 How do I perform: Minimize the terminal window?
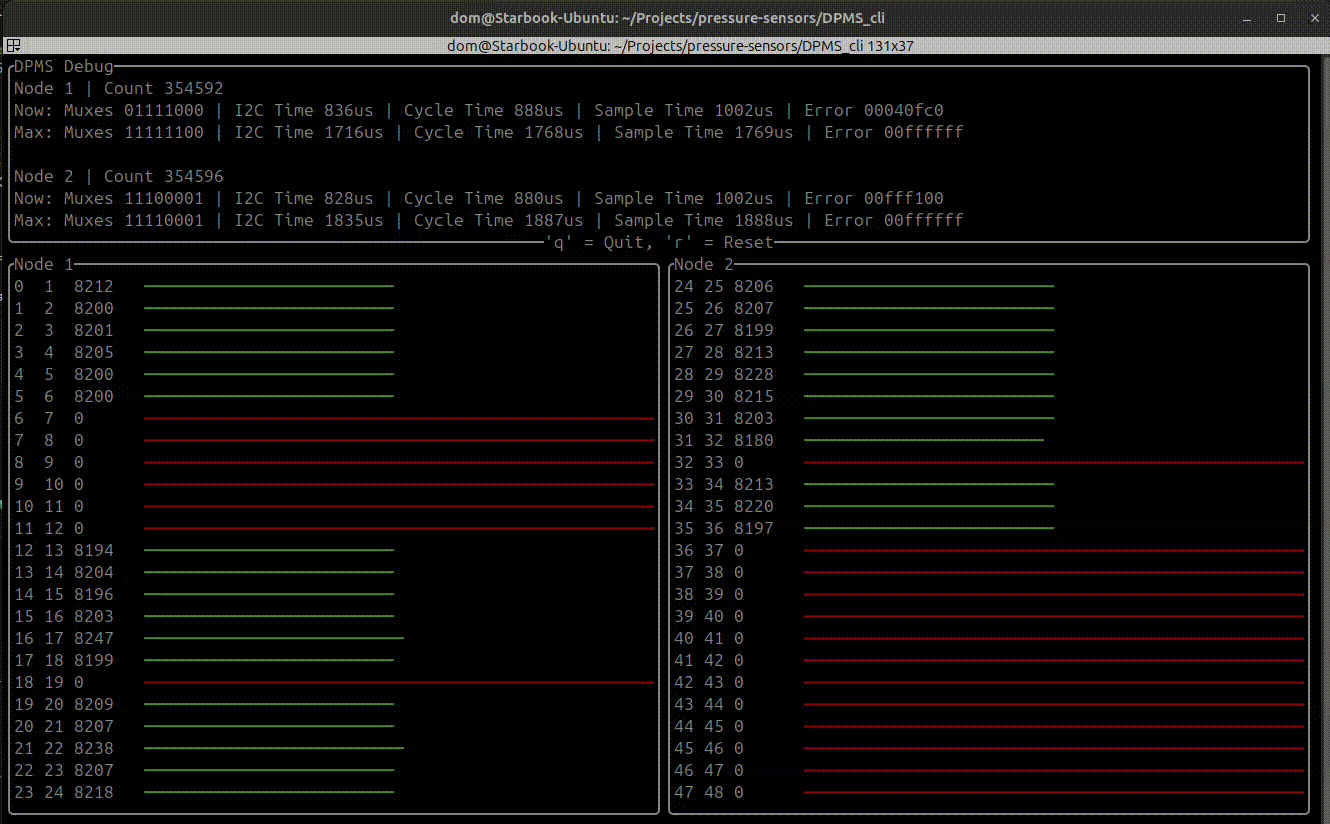(1245, 18)
